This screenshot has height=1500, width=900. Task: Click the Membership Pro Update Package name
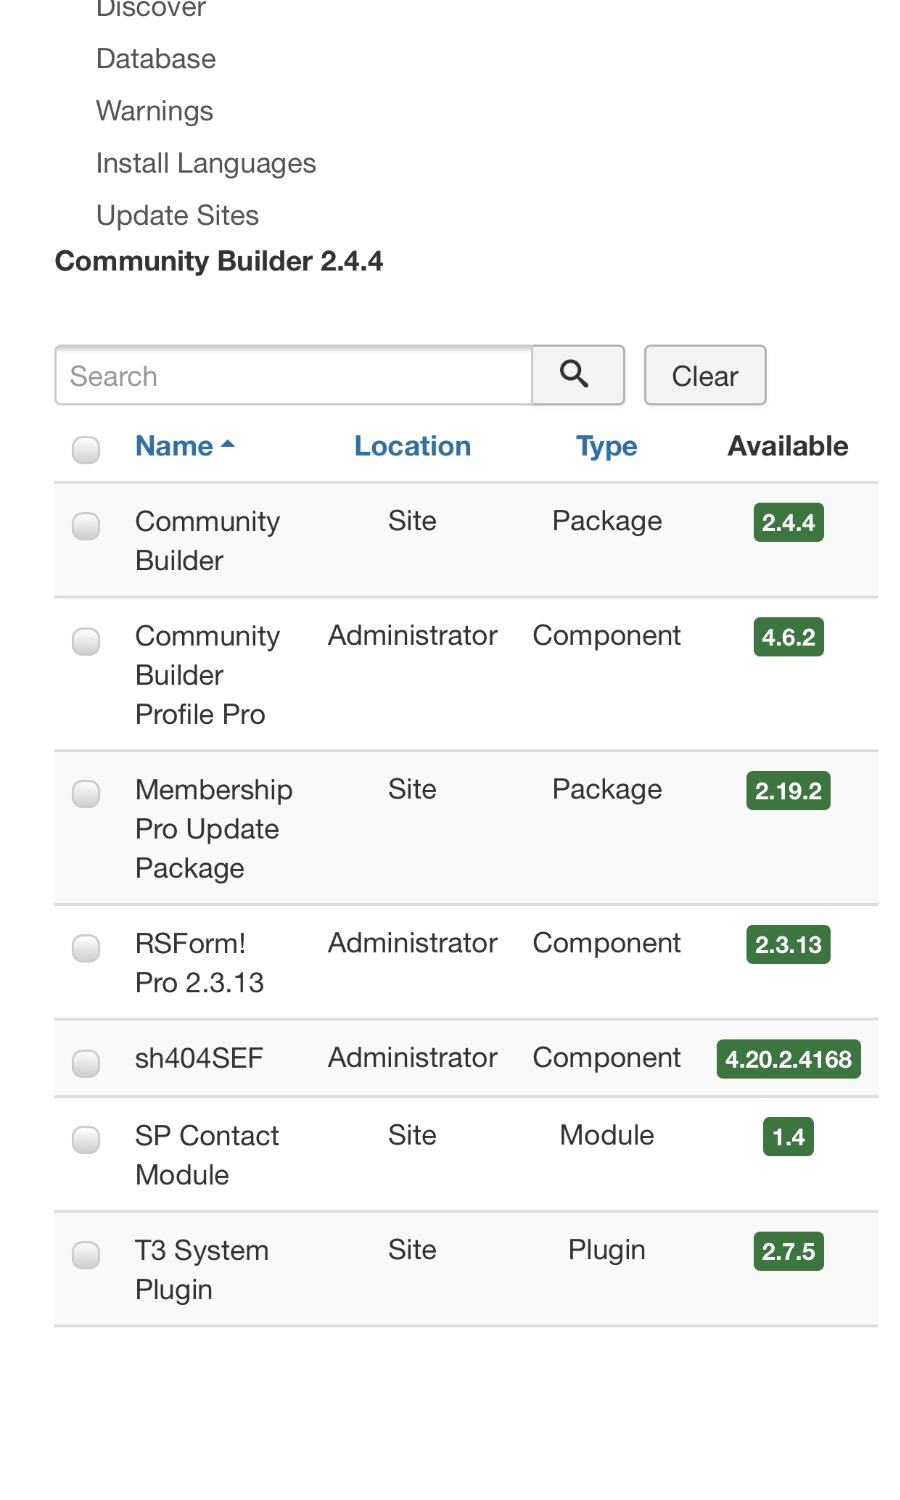[x=214, y=829]
